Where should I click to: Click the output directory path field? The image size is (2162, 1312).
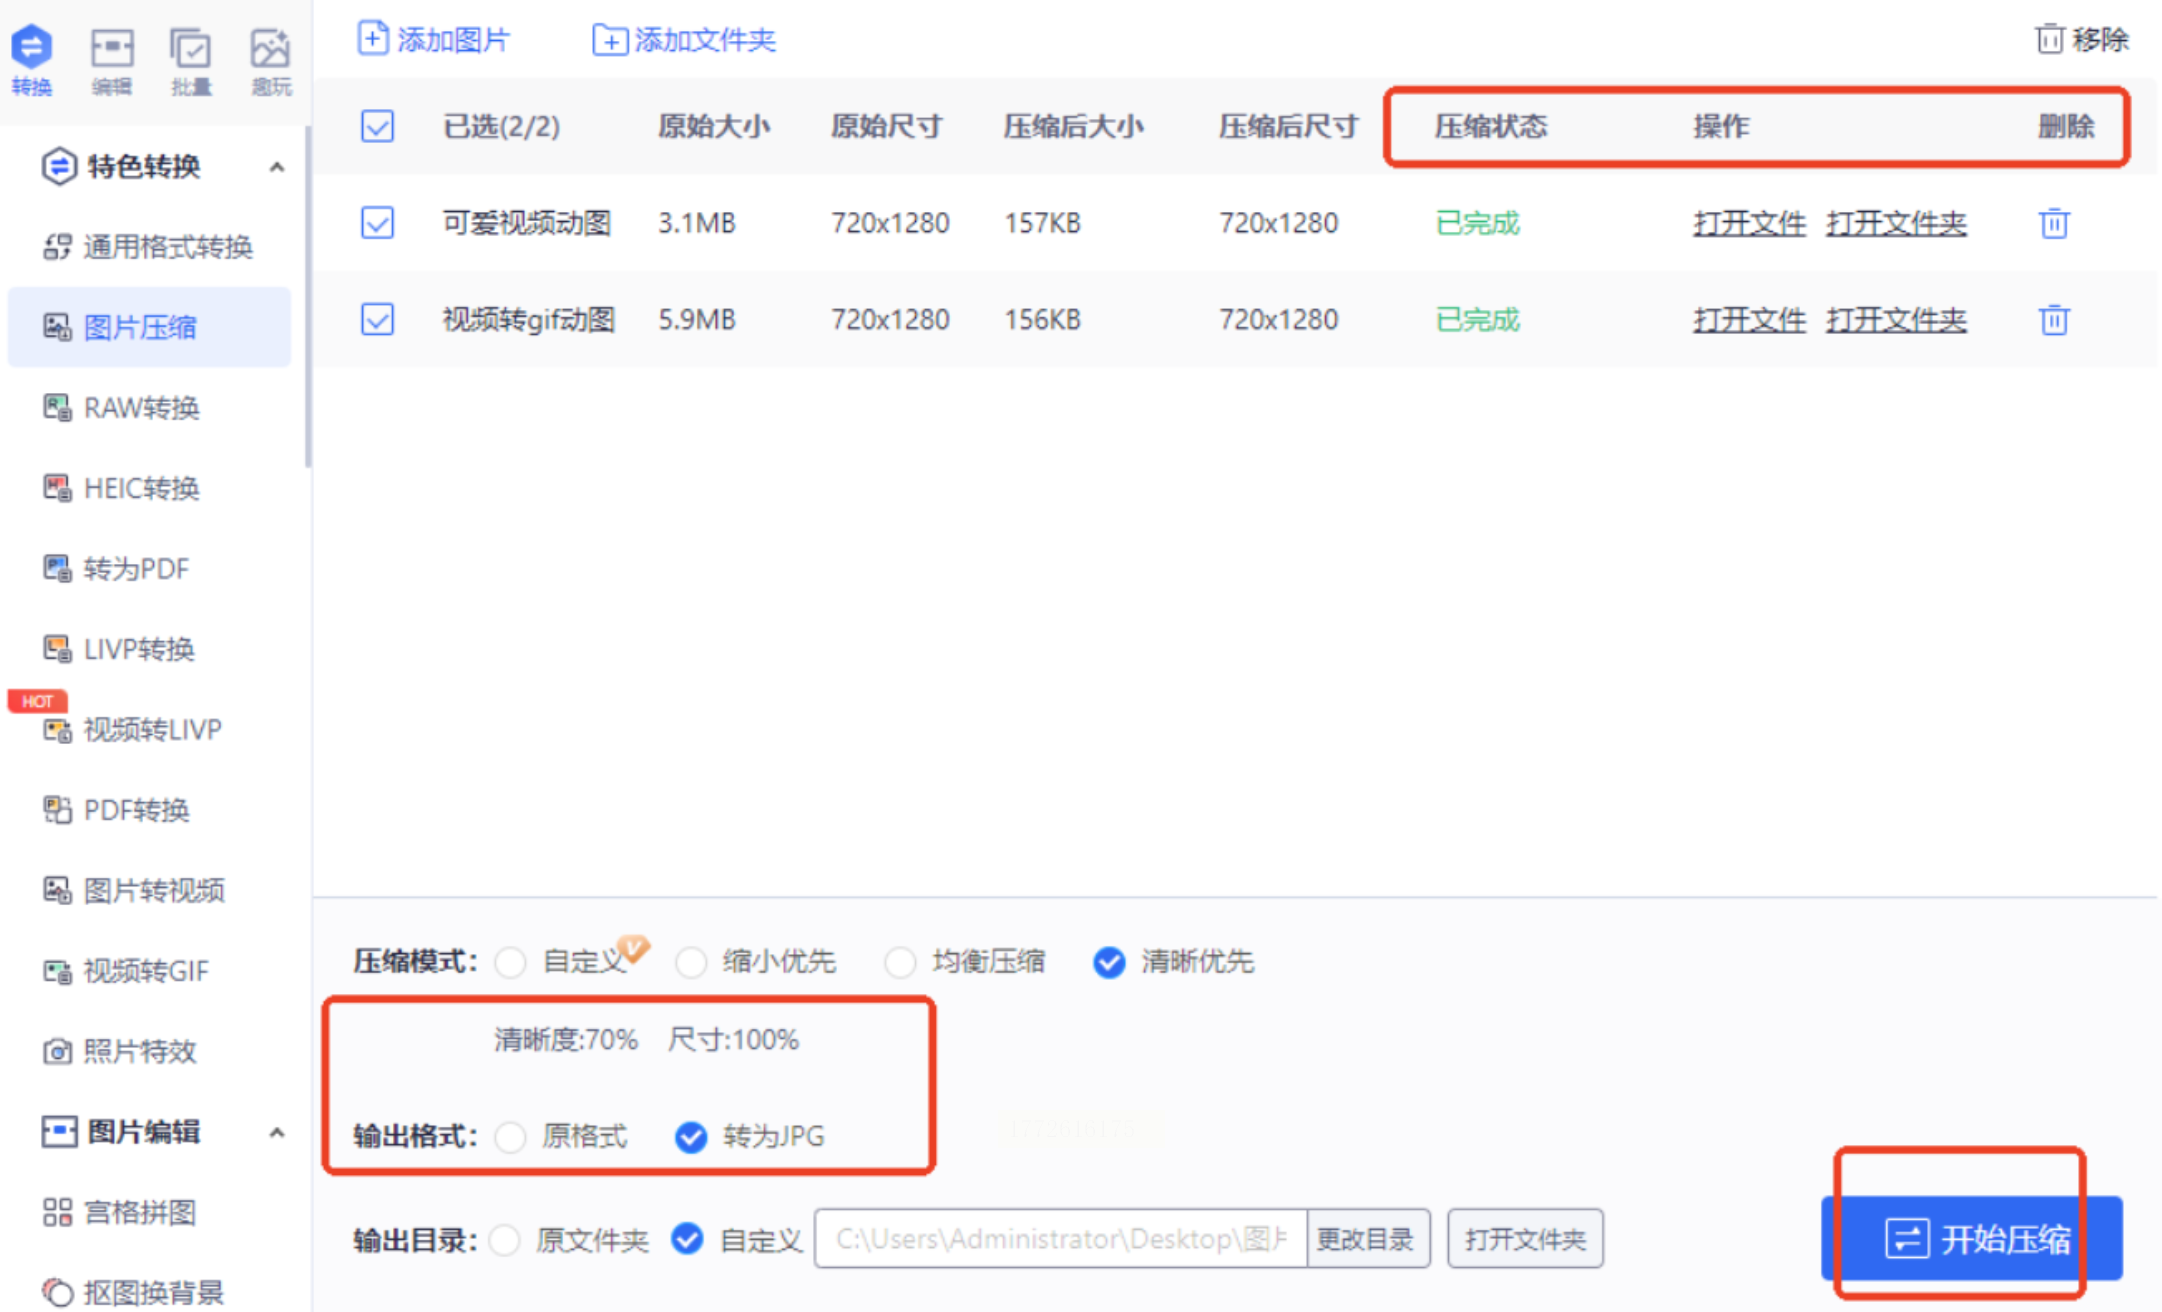click(x=1060, y=1239)
